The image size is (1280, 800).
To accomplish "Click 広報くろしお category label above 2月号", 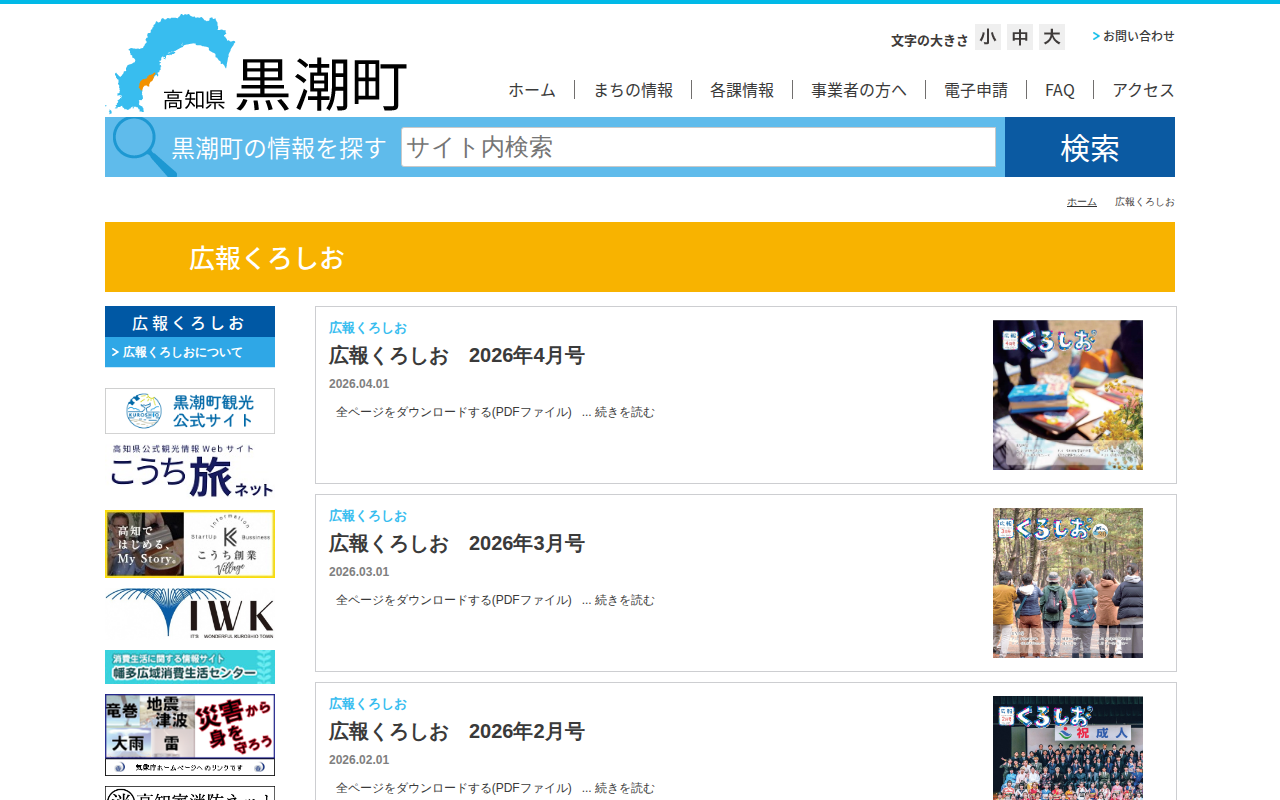I will [x=368, y=704].
